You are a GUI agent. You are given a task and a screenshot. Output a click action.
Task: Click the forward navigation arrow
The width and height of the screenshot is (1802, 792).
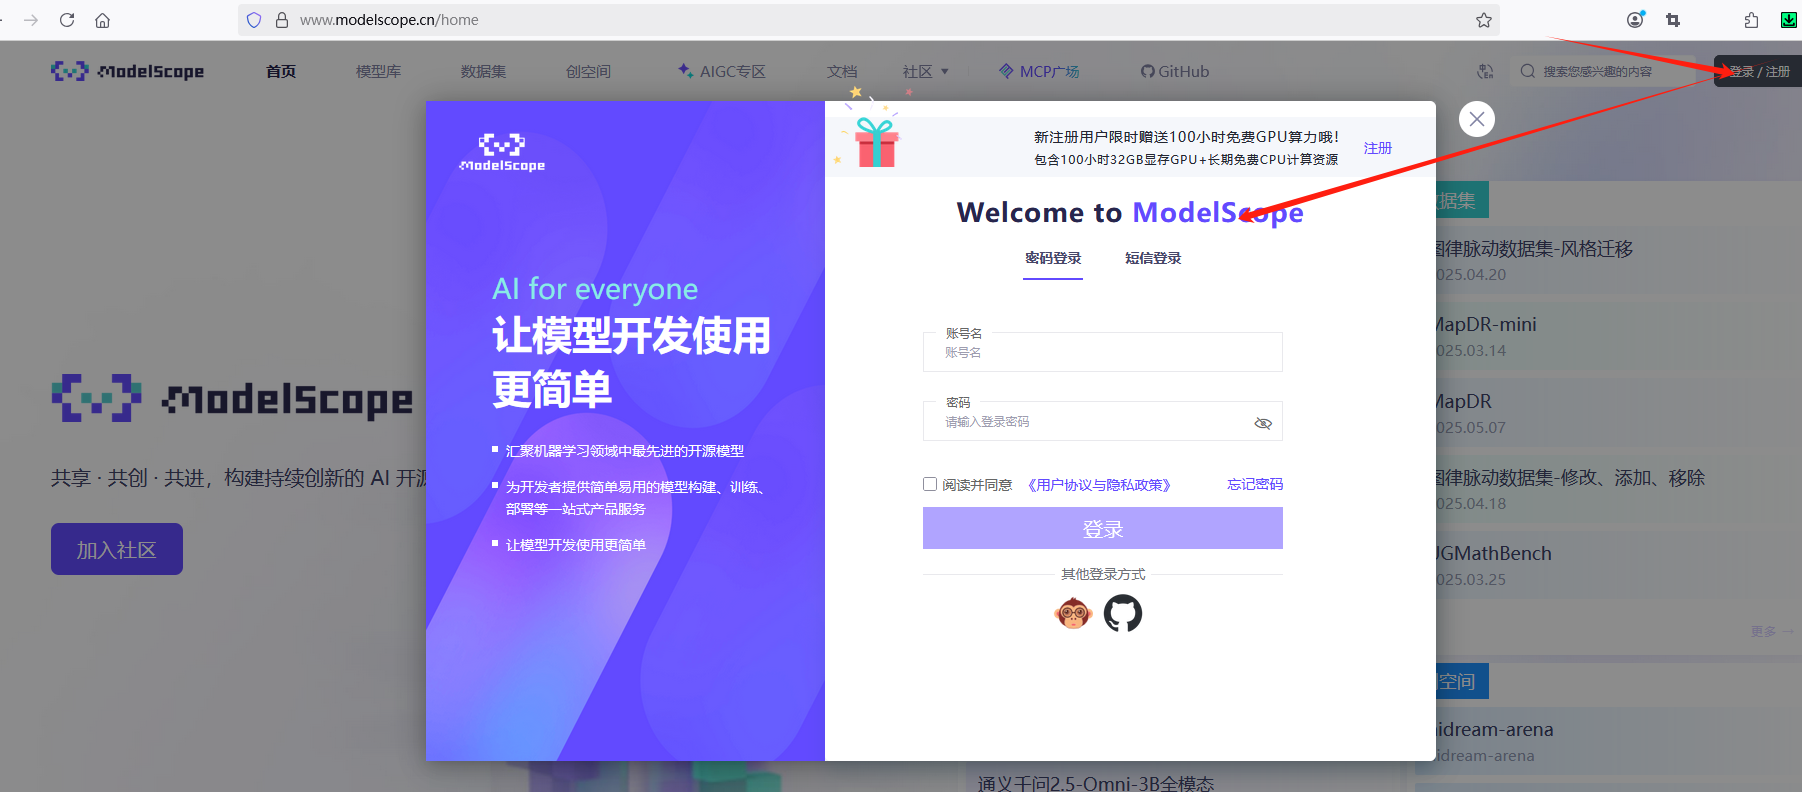click(x=31, y=20)
